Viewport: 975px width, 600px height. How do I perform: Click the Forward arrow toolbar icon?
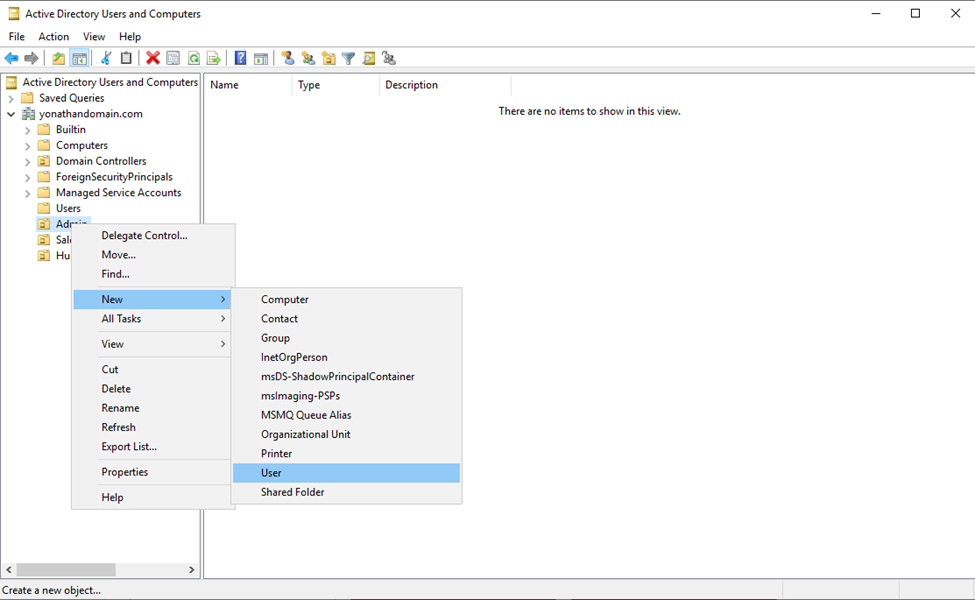31,58
